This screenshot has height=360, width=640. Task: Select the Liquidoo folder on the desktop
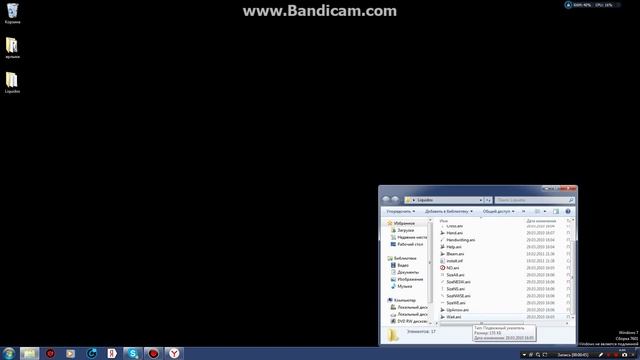click(x=12, y=82)
